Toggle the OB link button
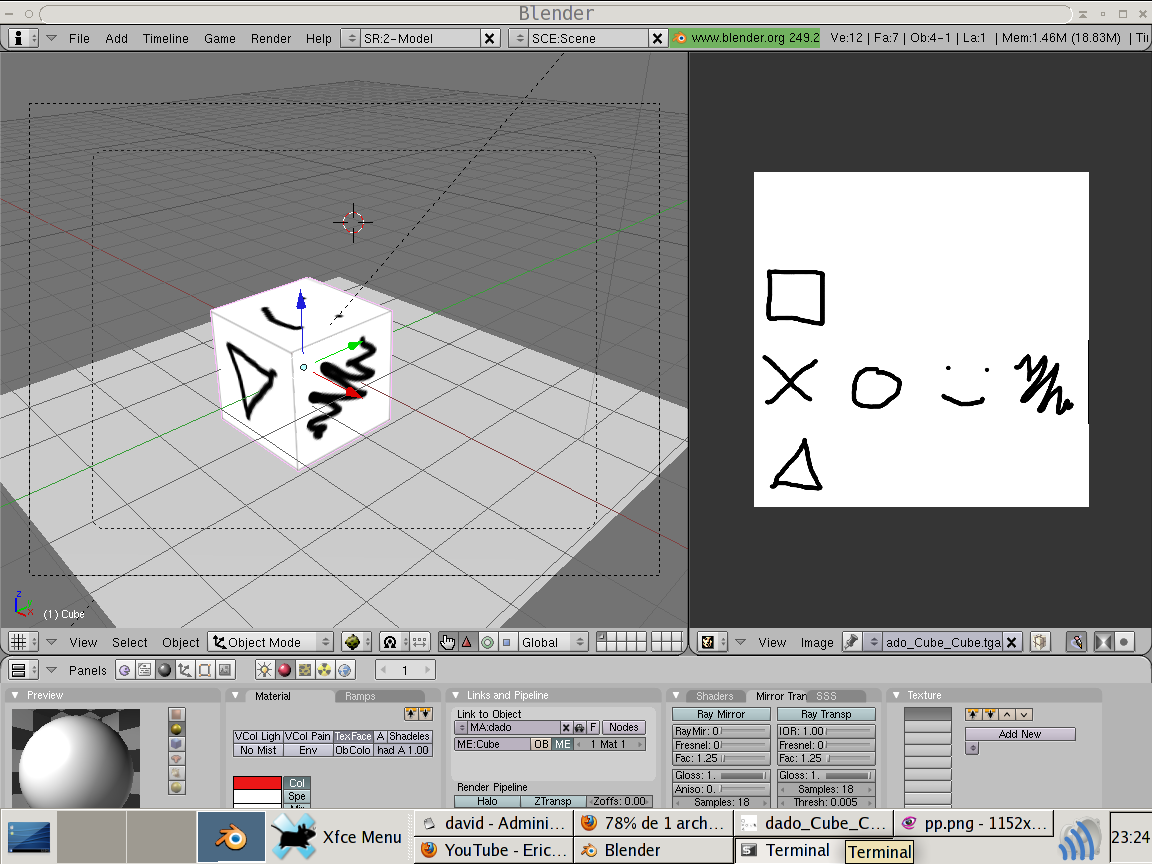1152x864 pixels. point(541,744)
